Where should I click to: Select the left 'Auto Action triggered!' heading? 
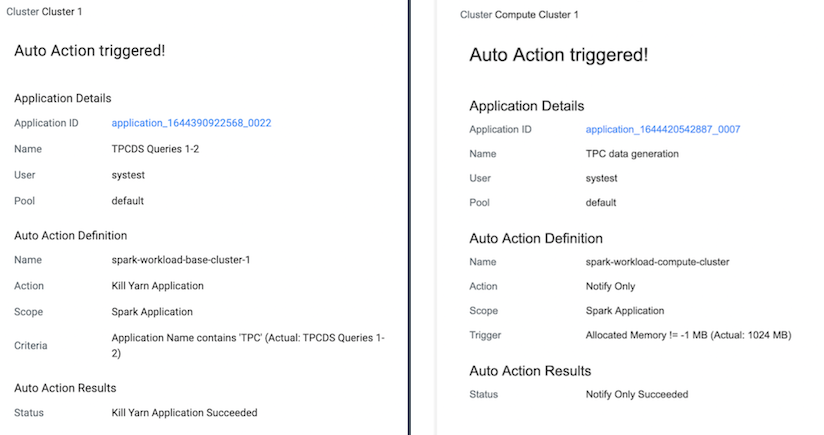pos(89,50)
